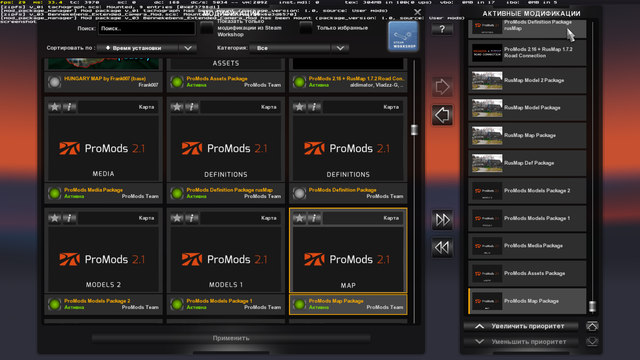Move mod to top priority icon

tap(592, 326)
